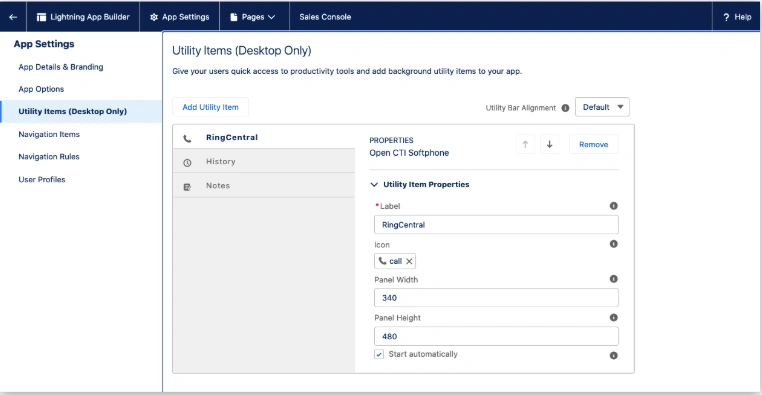
Task: Toggle Start automatically checkbox
Action: click(x=379, y=354)
